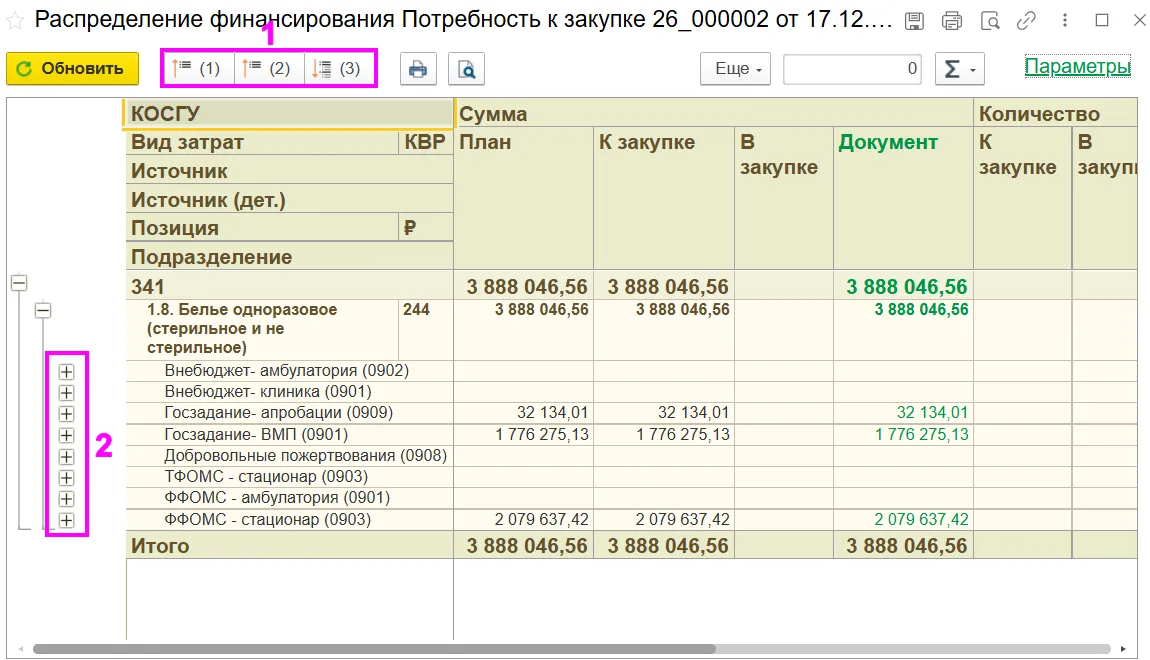Select the КВР value 244 cell
Screen dimensions: 1150x660
(x=425, y=329)
